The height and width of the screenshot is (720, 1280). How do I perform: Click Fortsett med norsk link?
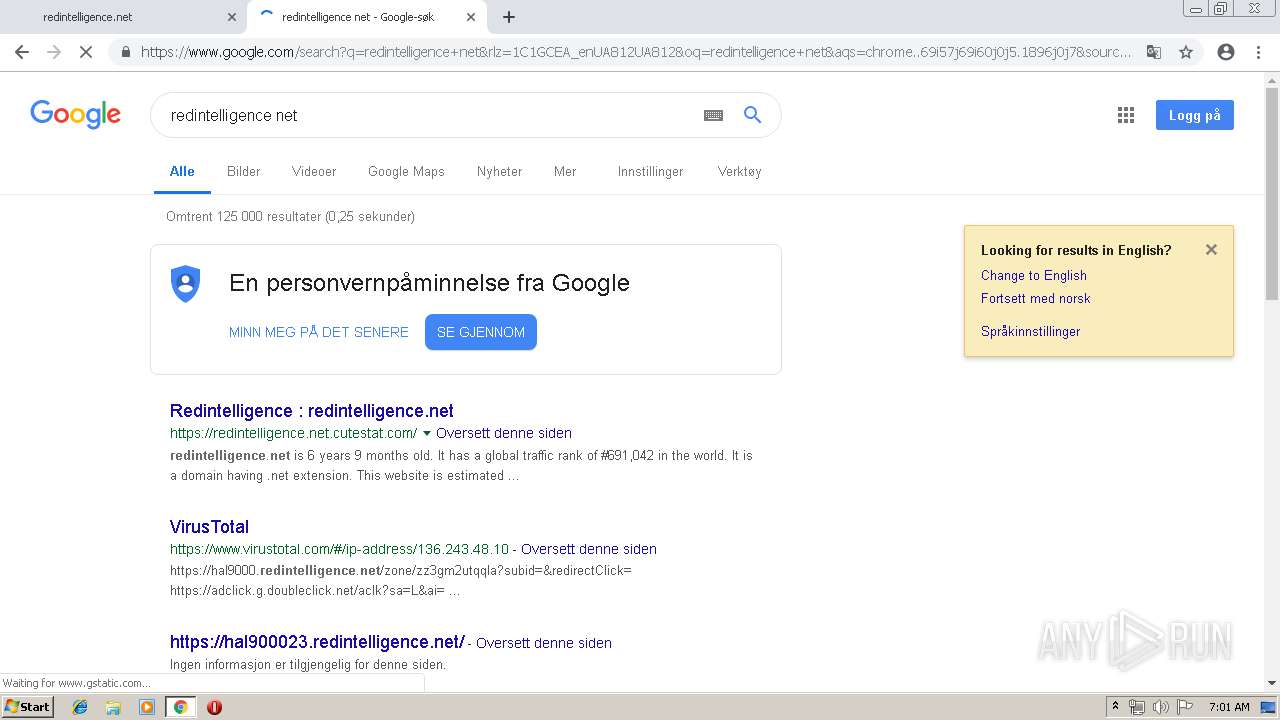coord(1035,298)
